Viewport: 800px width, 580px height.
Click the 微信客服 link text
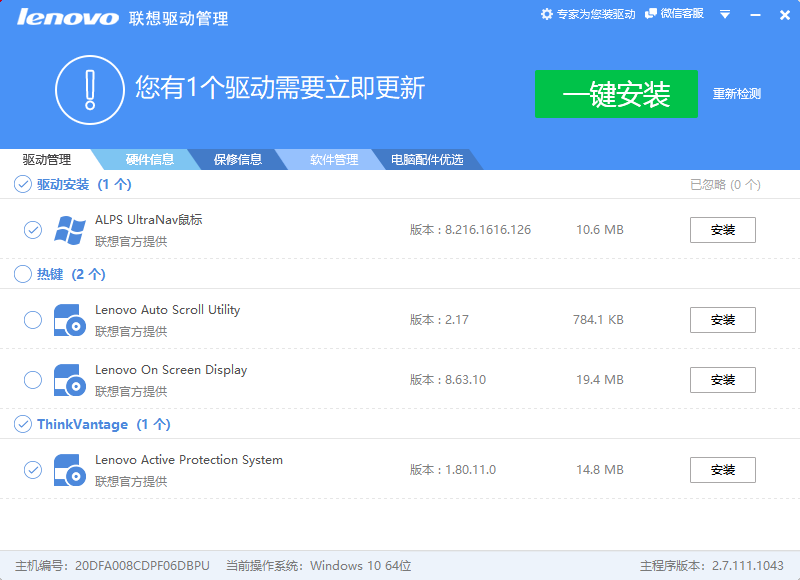click(682, 14)
